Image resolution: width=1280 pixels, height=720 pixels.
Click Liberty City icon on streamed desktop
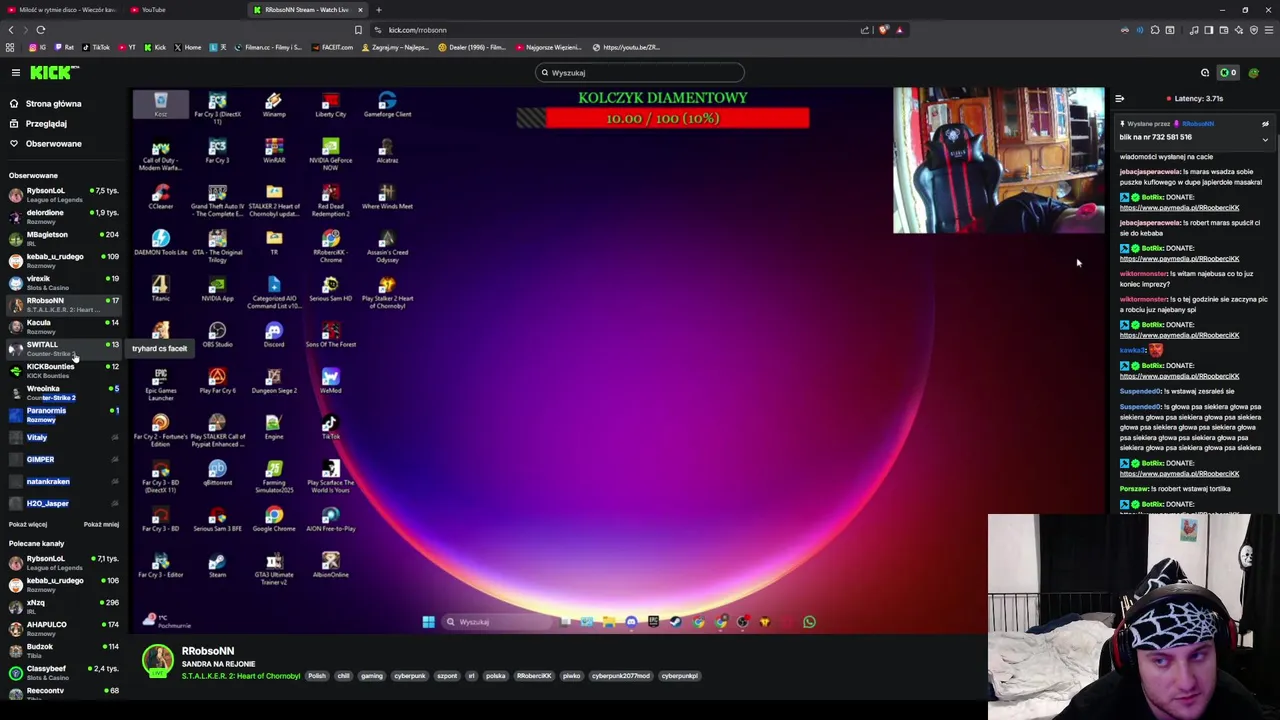click(331, 105)
